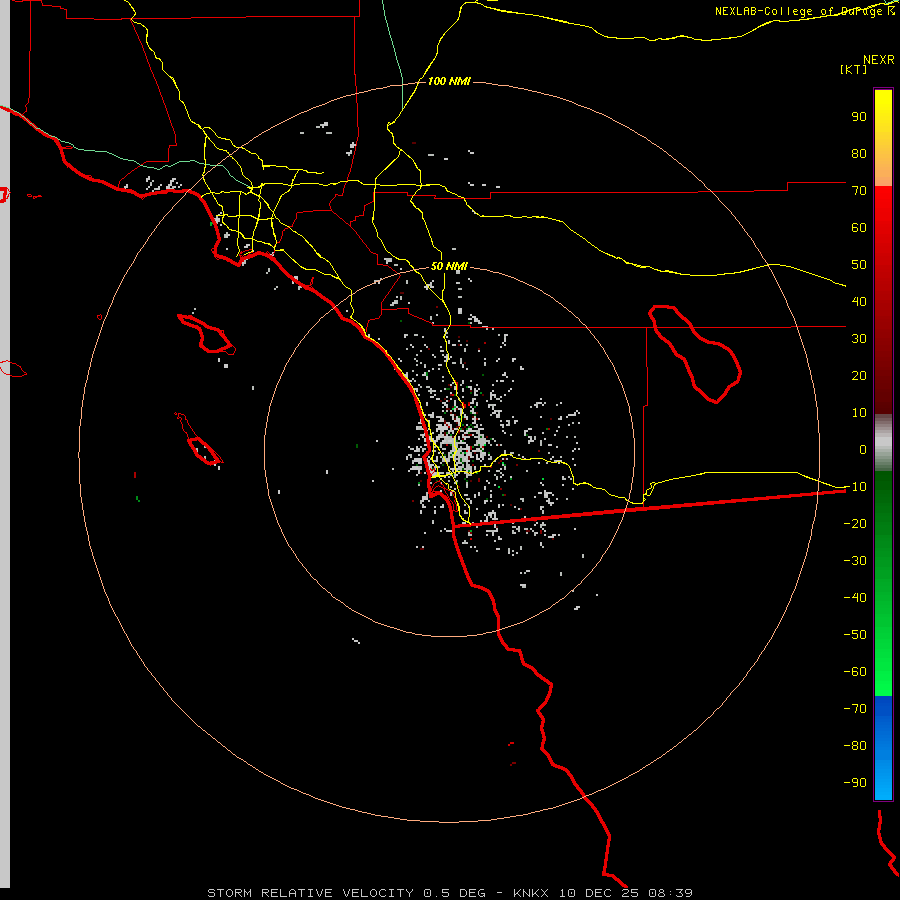This screenshot has height=900, width=900.
Task: Click the 90 value on the velocity scale
Action: [x=859, y=117]
